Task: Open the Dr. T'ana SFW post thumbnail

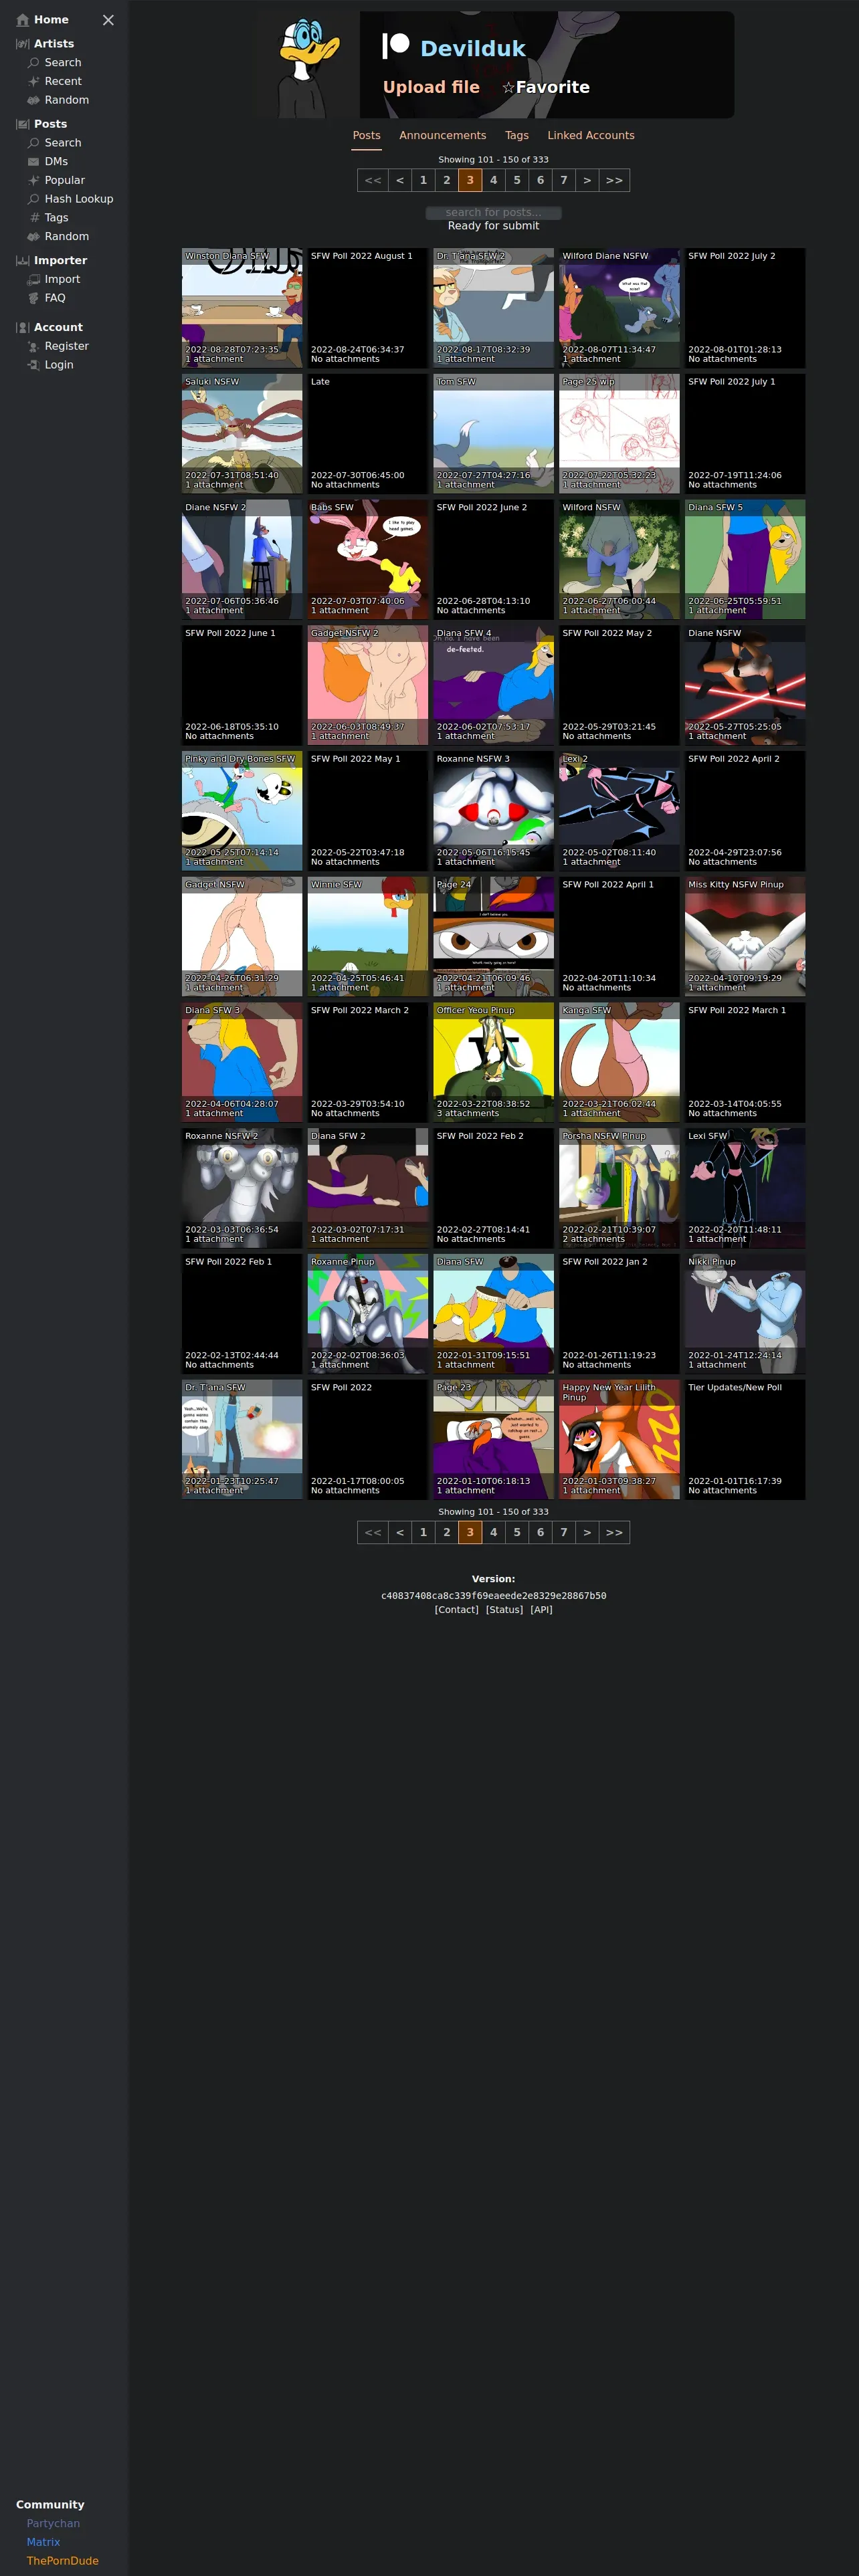Action: [242, 1440]
